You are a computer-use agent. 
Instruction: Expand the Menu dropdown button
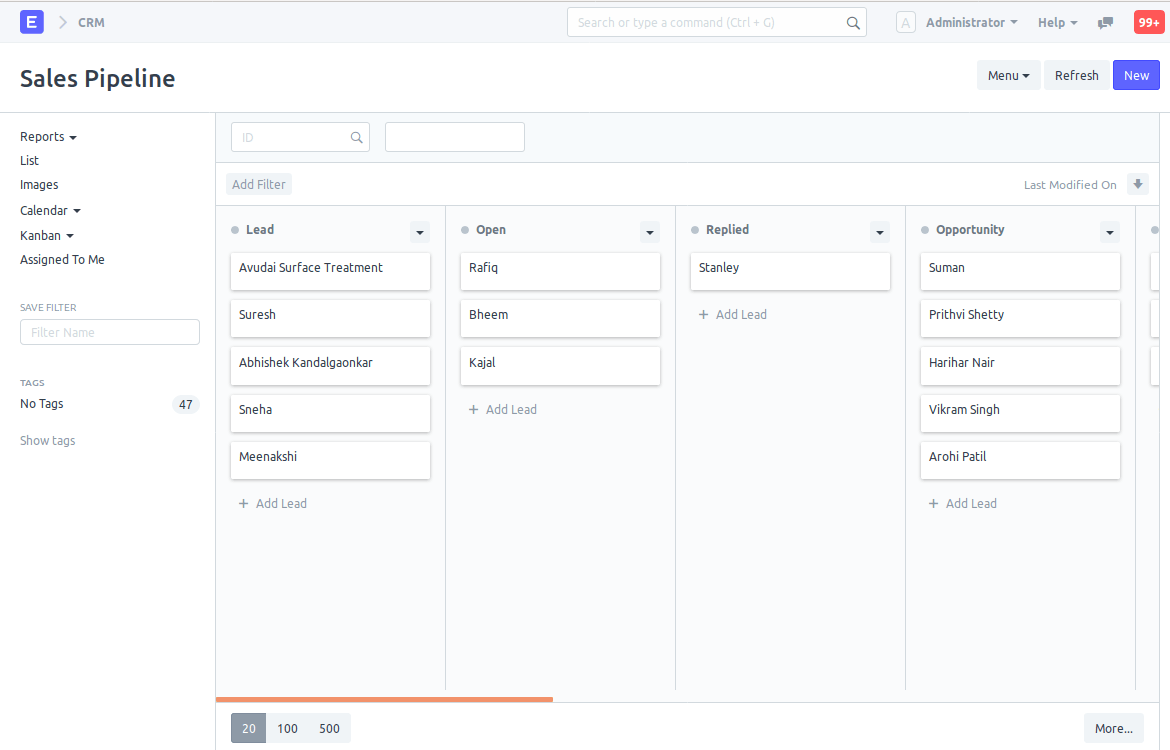[x=1008, y=75]
